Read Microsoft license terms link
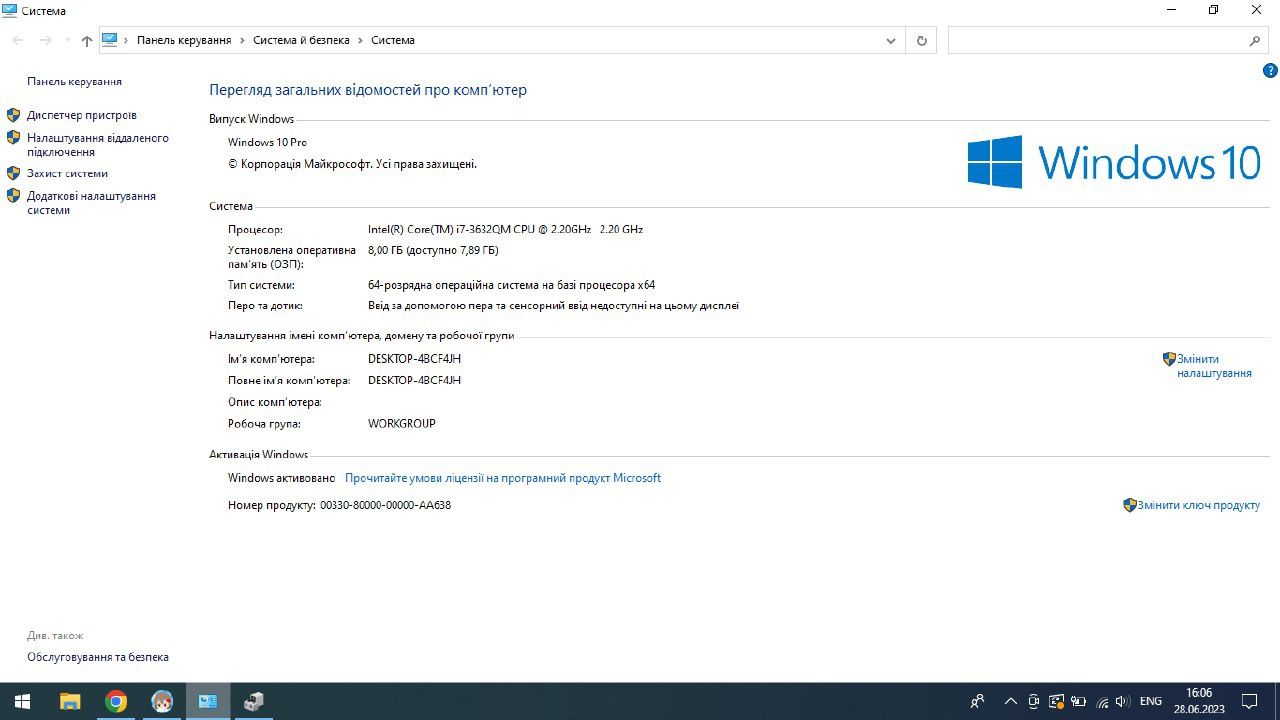Screen dimensions: 1280x720 pyautogui.click(x=503, y=478)
